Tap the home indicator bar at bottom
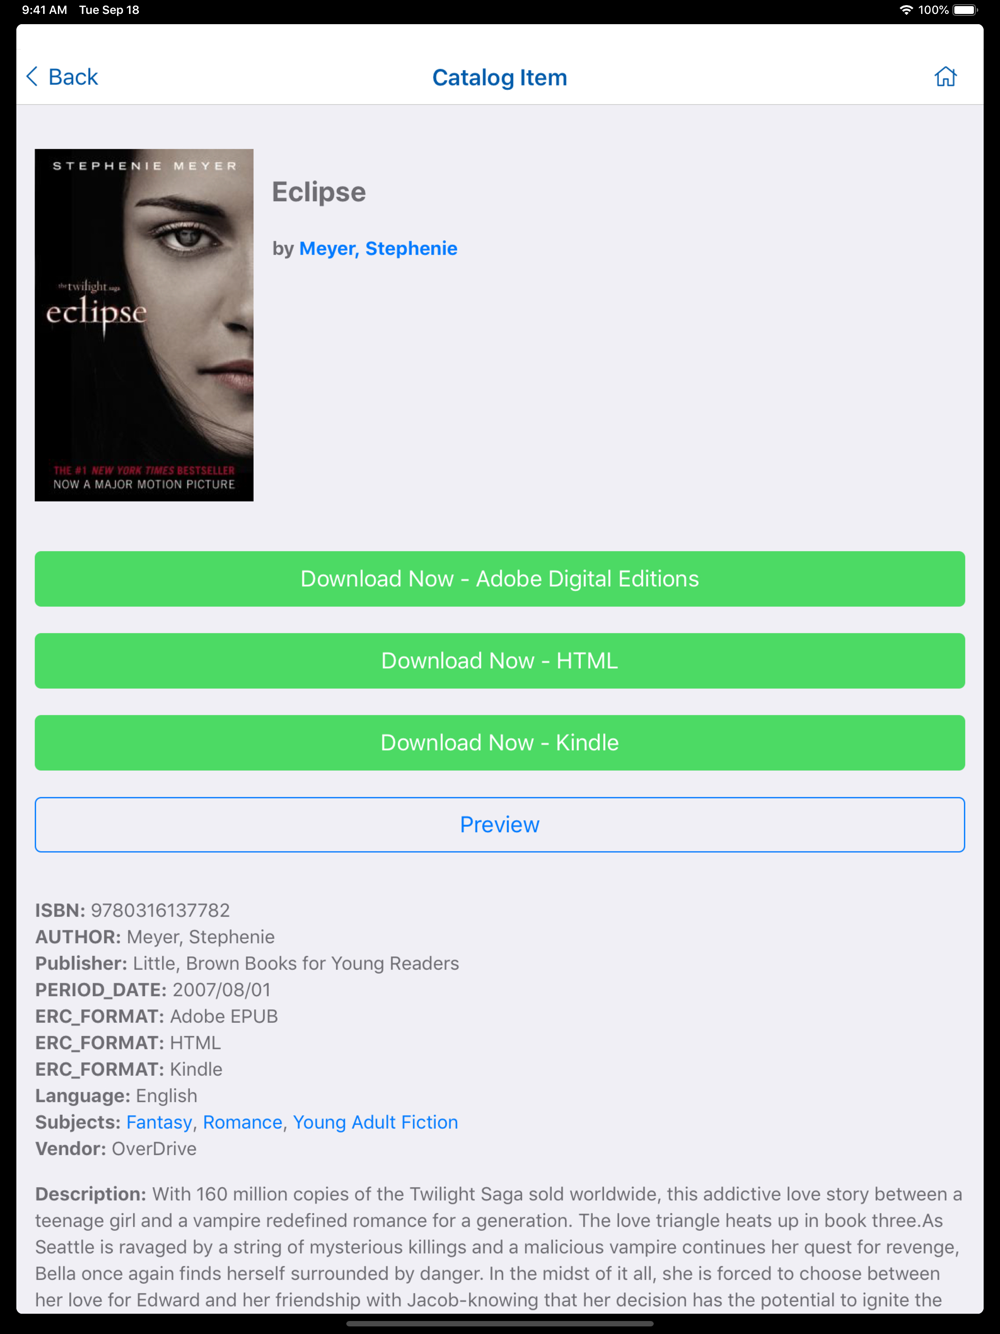Viewport: 1000px width, 1334px height. [x=500, y=1323]
